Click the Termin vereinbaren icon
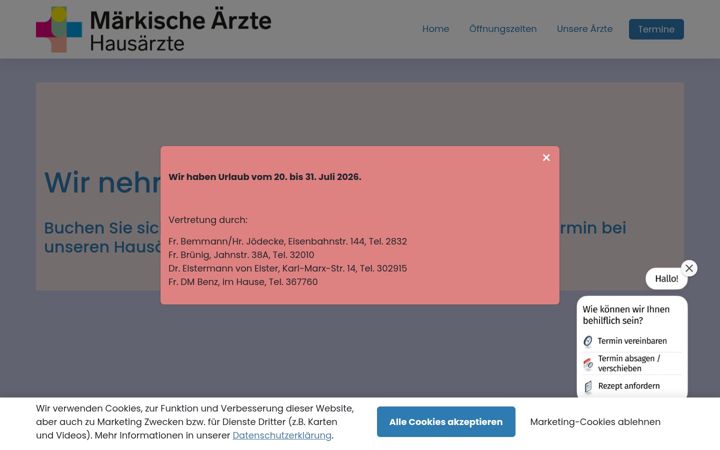Image resolution: width=720 pixels, height=450 pixels. click(588, 341)
